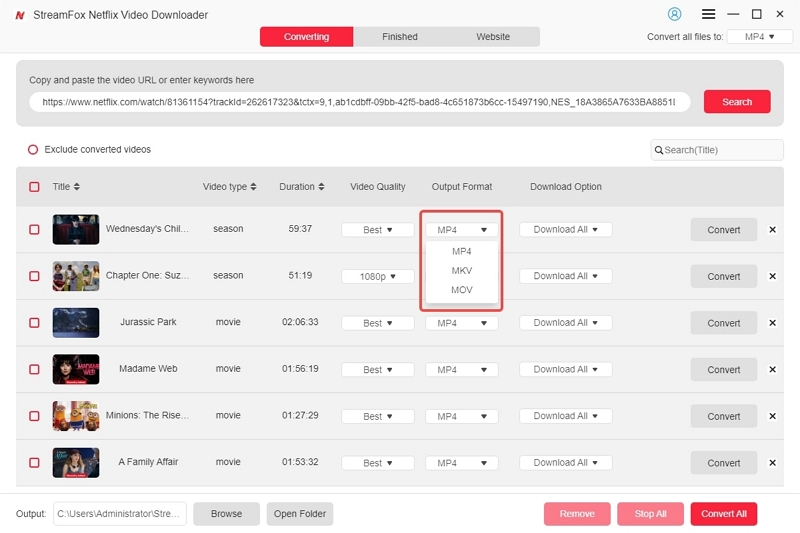Click the magnifier icon in title search

click(659, 150)
